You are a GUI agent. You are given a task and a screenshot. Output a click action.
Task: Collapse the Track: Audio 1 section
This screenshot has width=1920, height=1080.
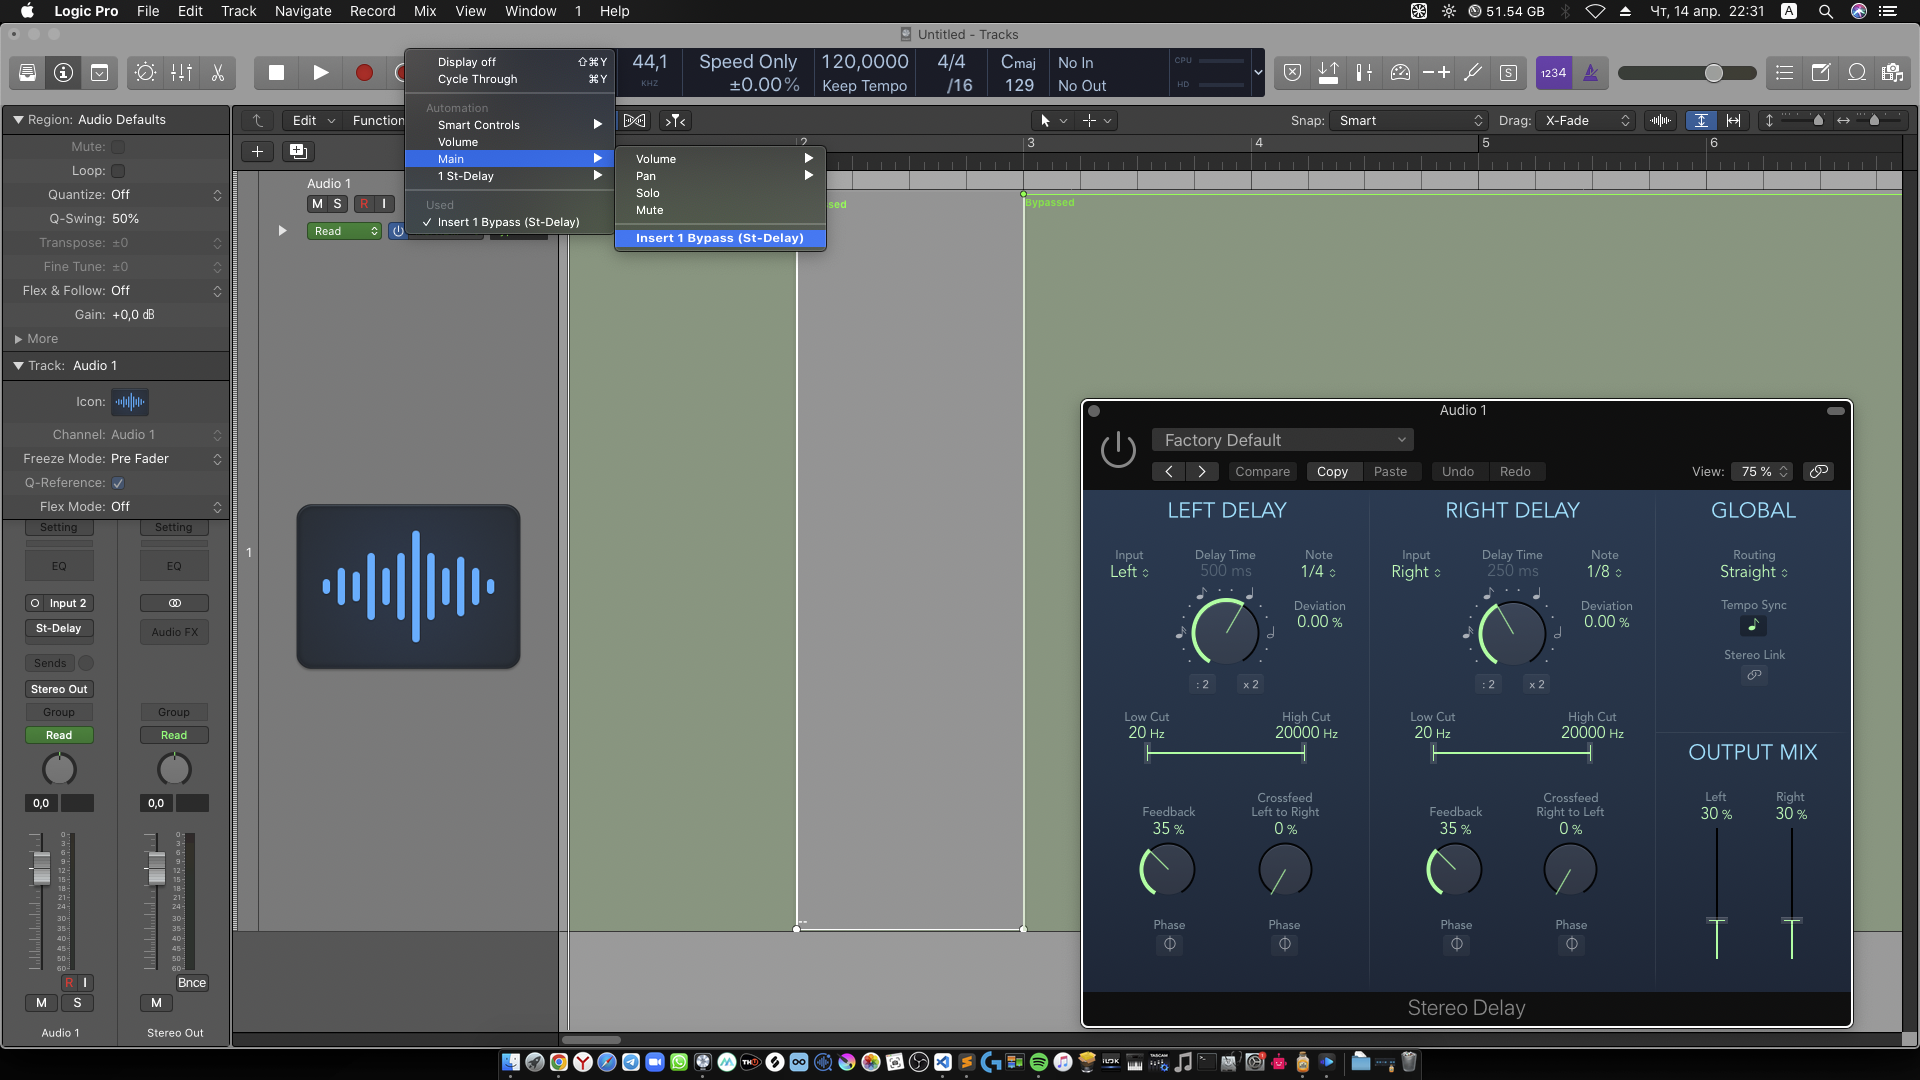18,366
